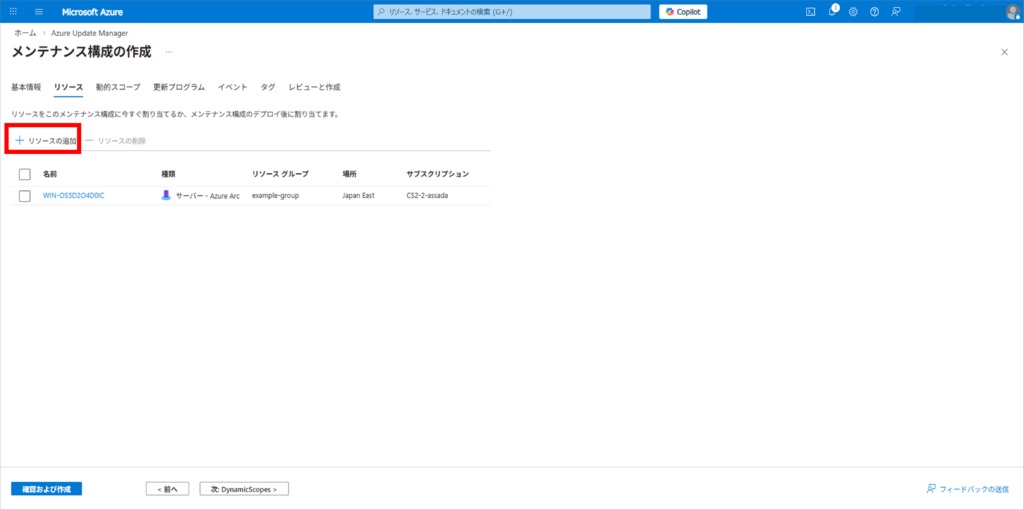1024x510 pixels.
Task: Click the header feedback icon
Action: 896,12
